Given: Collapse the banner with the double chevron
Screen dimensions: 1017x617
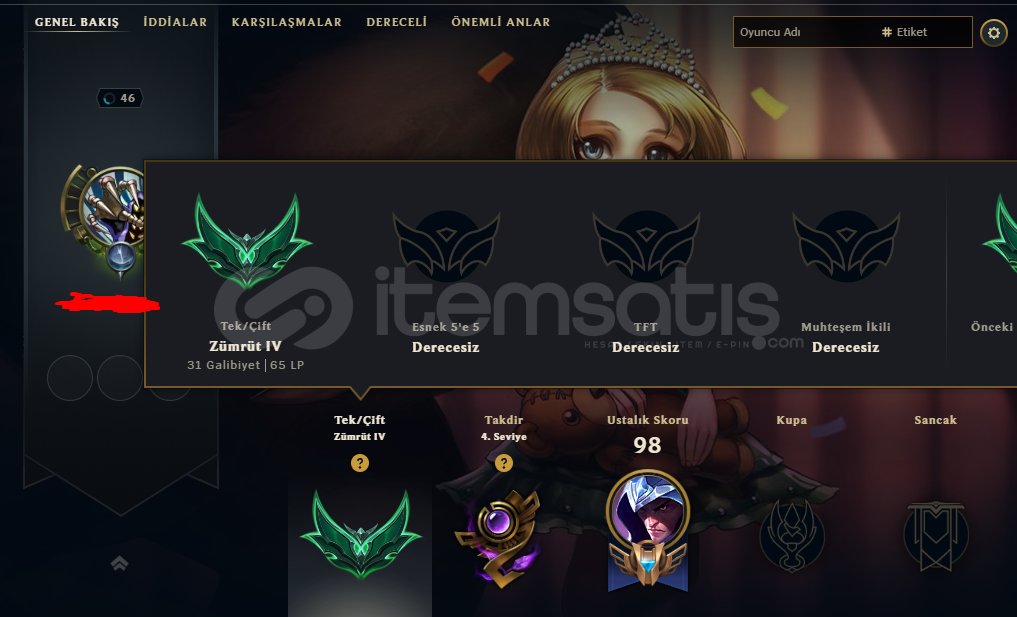Looking at the screenshot, I should (x=119, y=563).
